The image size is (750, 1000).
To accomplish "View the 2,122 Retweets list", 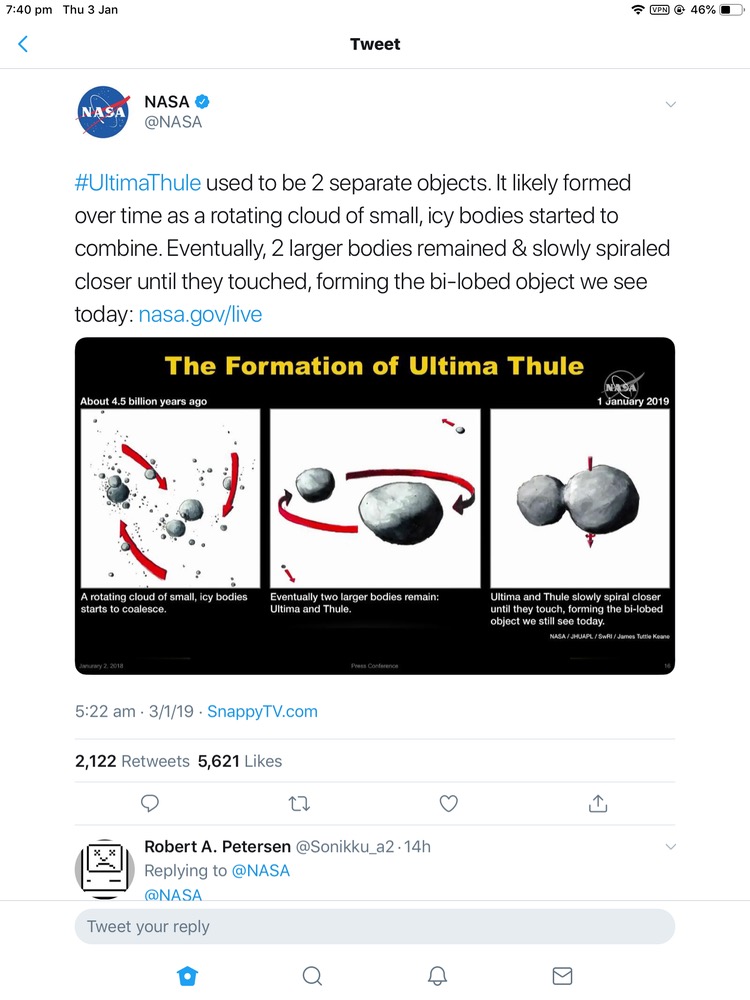I will 132,761.
